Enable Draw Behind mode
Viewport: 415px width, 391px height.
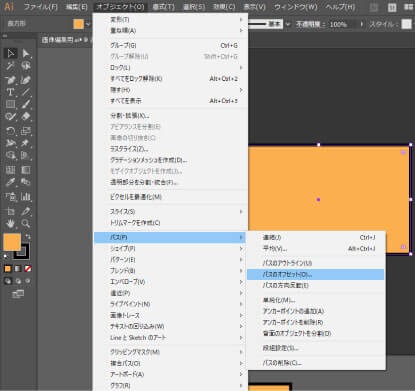tap(18, 281)
